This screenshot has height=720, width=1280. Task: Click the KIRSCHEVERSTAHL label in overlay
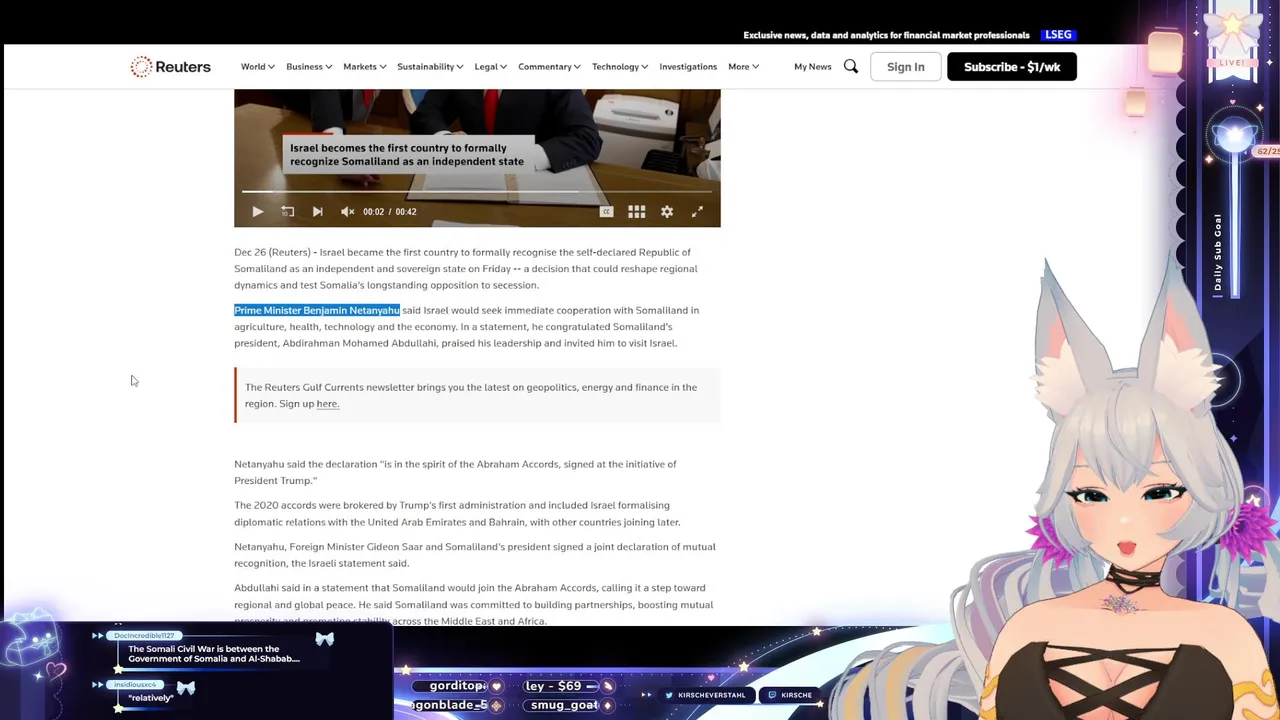[712, 695]
